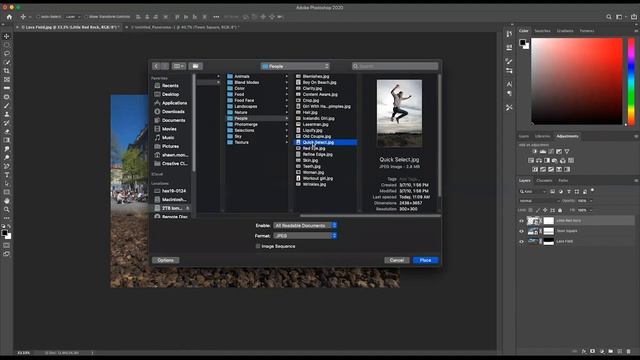
Task: Switch to the Untitled_Panorama document tab
Action: click(x=185, y=27)
